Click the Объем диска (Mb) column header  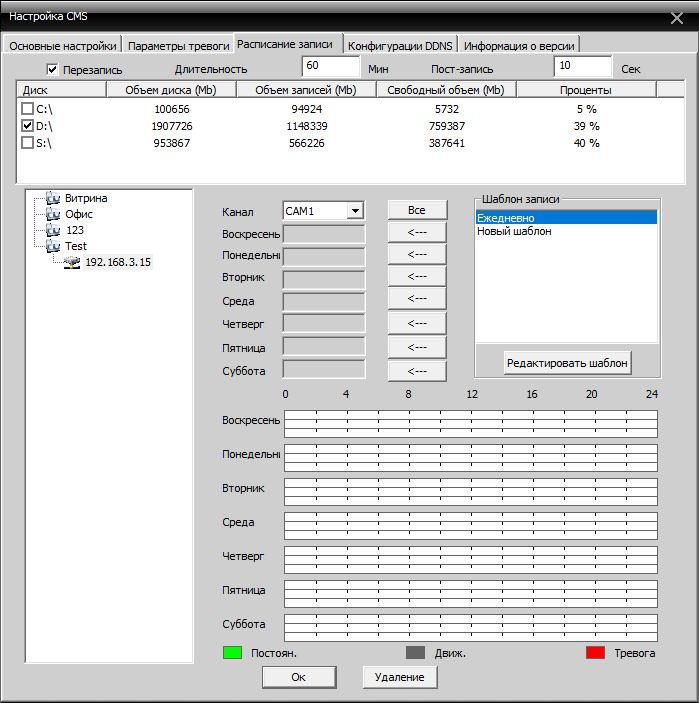[171, 90]
